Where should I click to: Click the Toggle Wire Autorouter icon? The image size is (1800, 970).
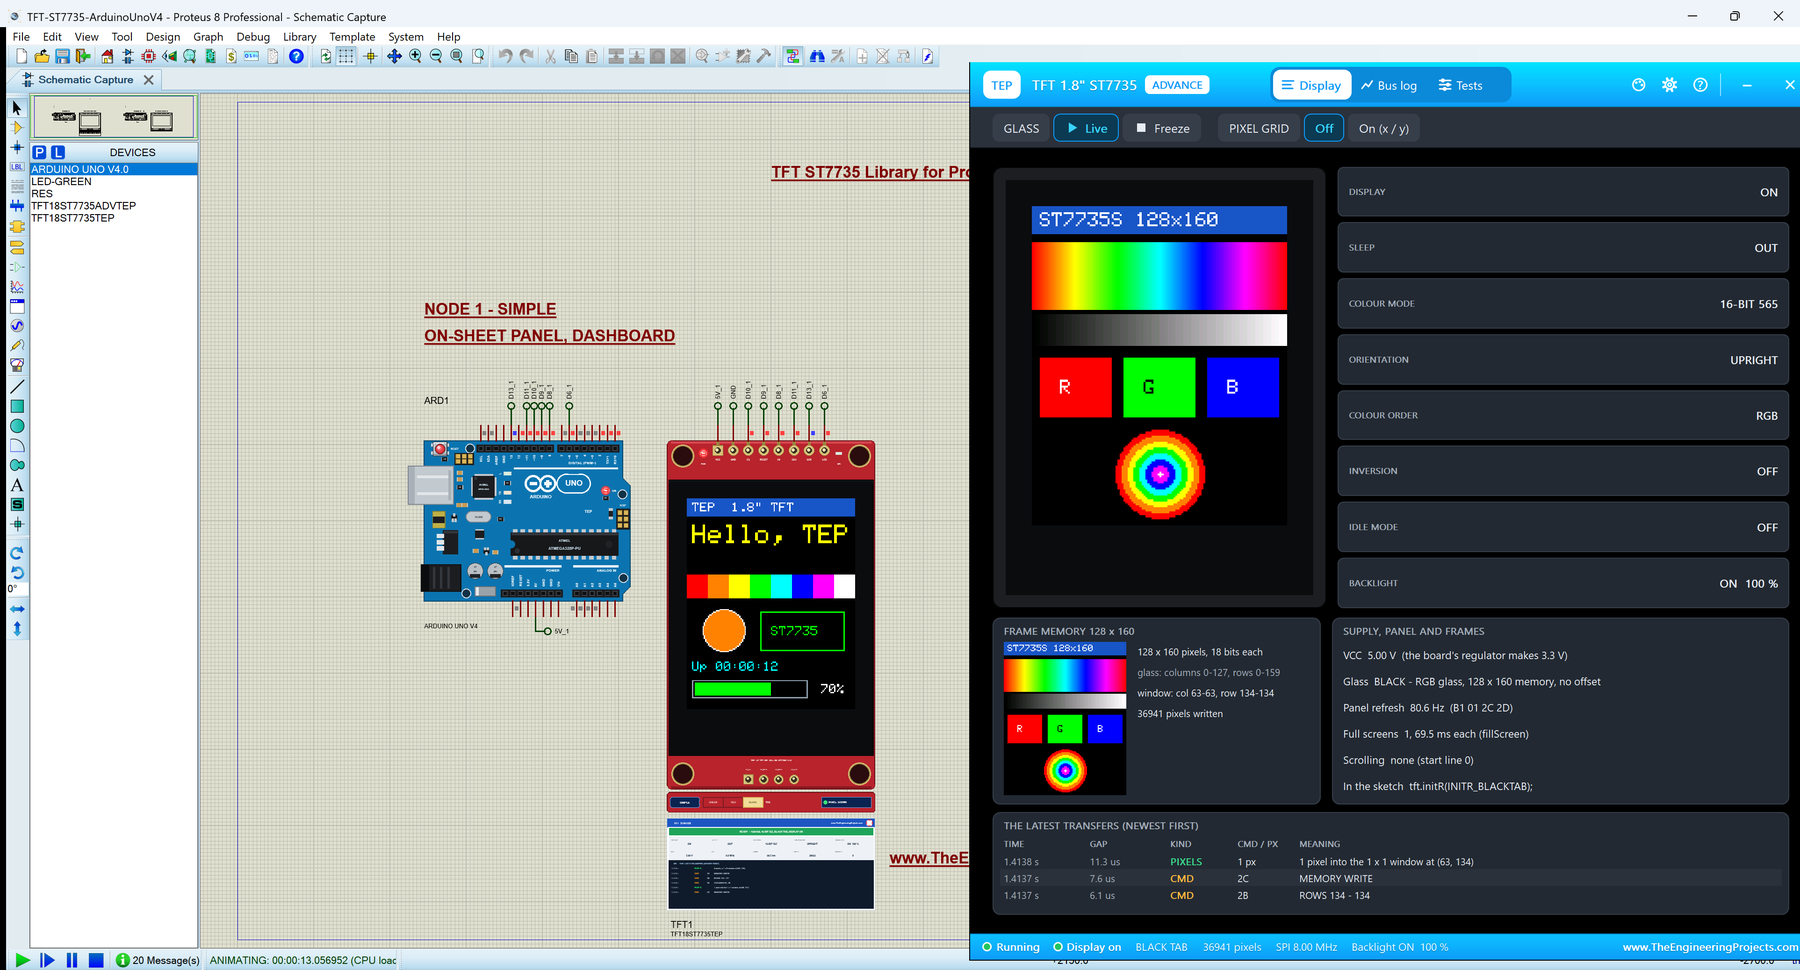click(x=792, y=57)
